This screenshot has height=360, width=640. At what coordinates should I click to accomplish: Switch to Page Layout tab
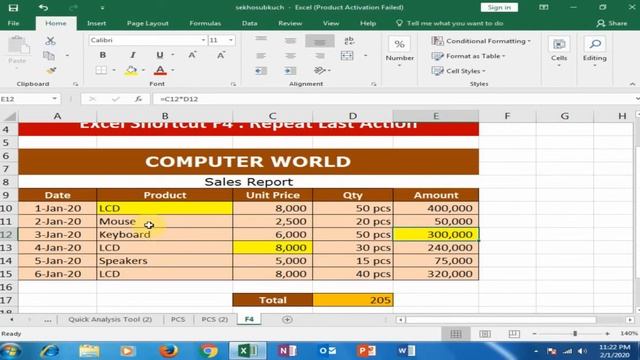(148, 23)
